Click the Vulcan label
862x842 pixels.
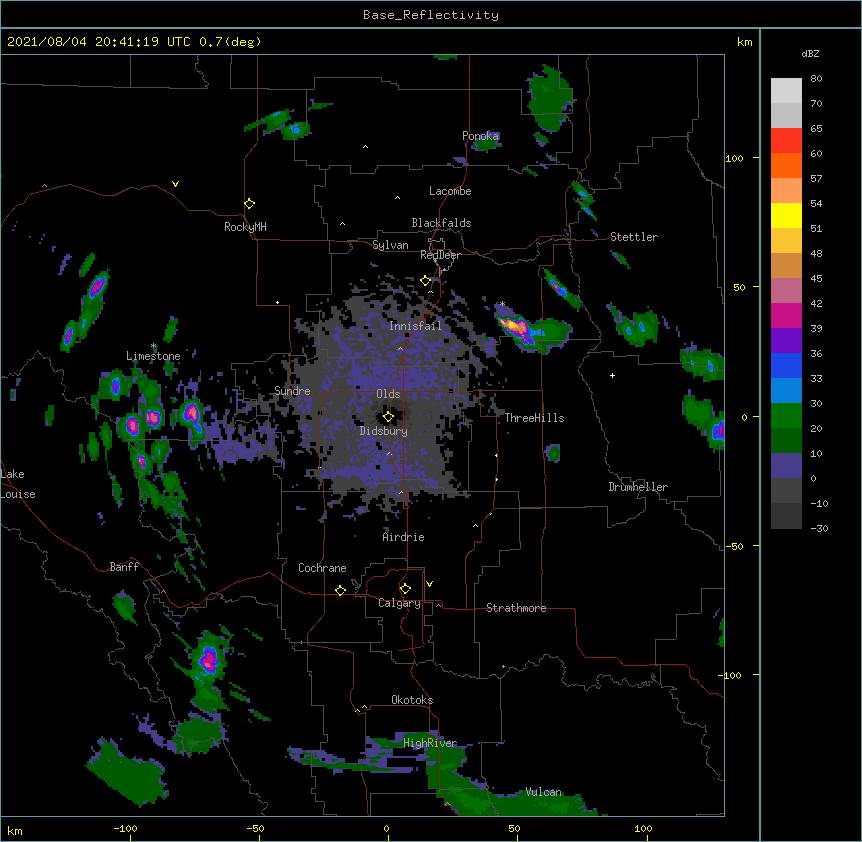click(543, 792)
